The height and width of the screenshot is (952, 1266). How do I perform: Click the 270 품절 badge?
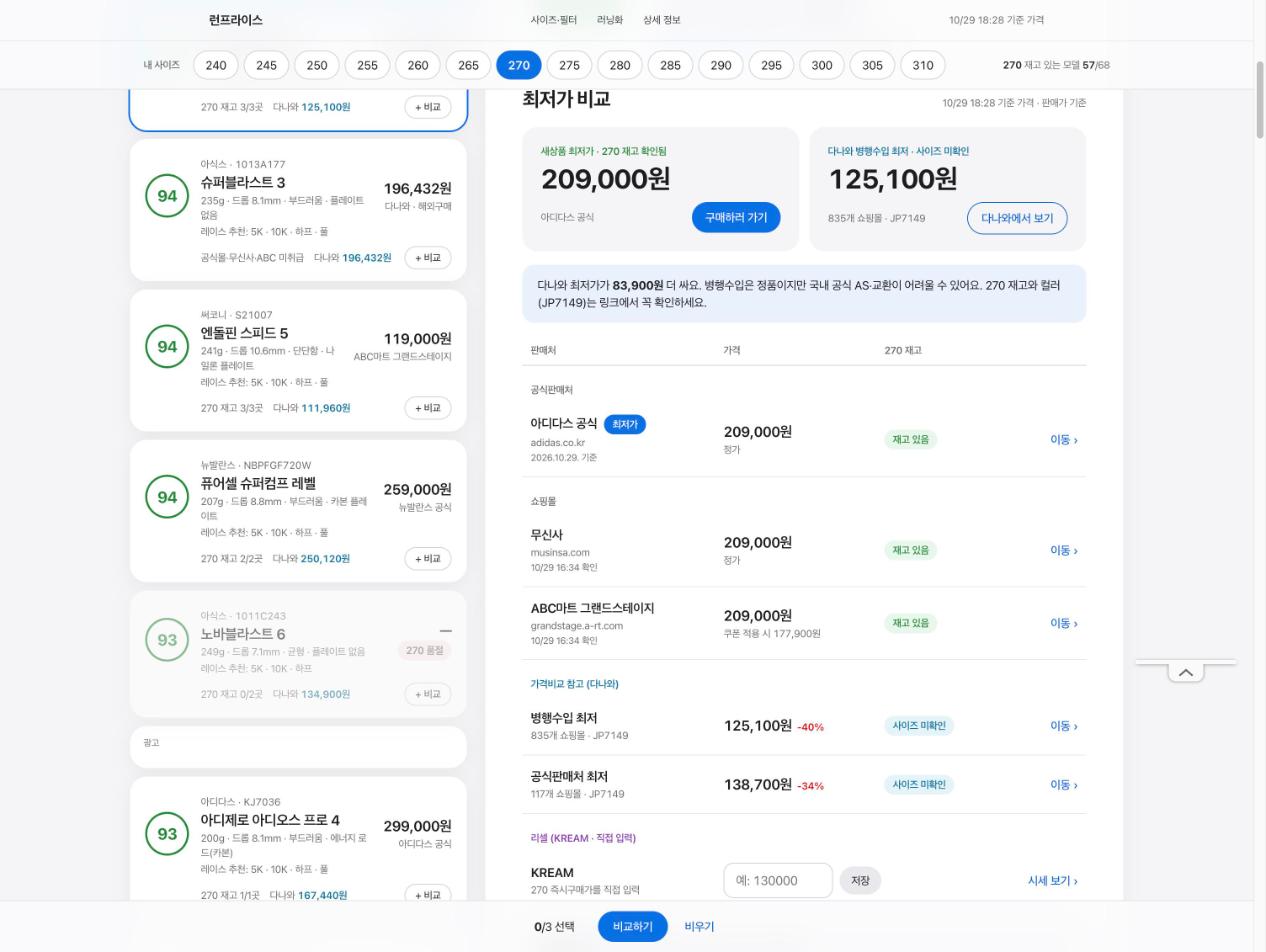coord(425,650)
